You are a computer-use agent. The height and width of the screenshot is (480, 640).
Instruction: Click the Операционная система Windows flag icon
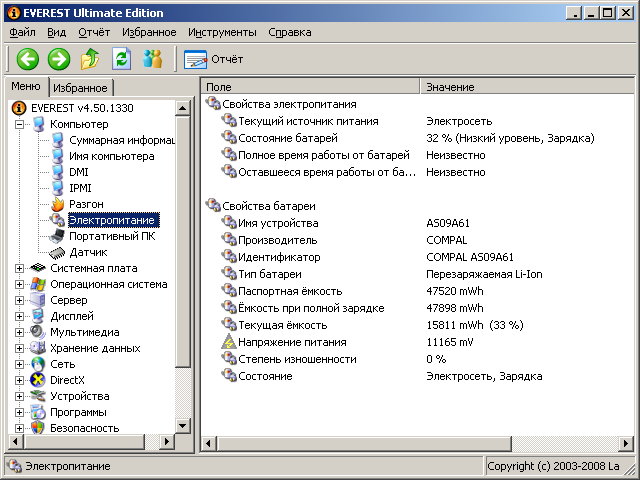coord(38,284)
